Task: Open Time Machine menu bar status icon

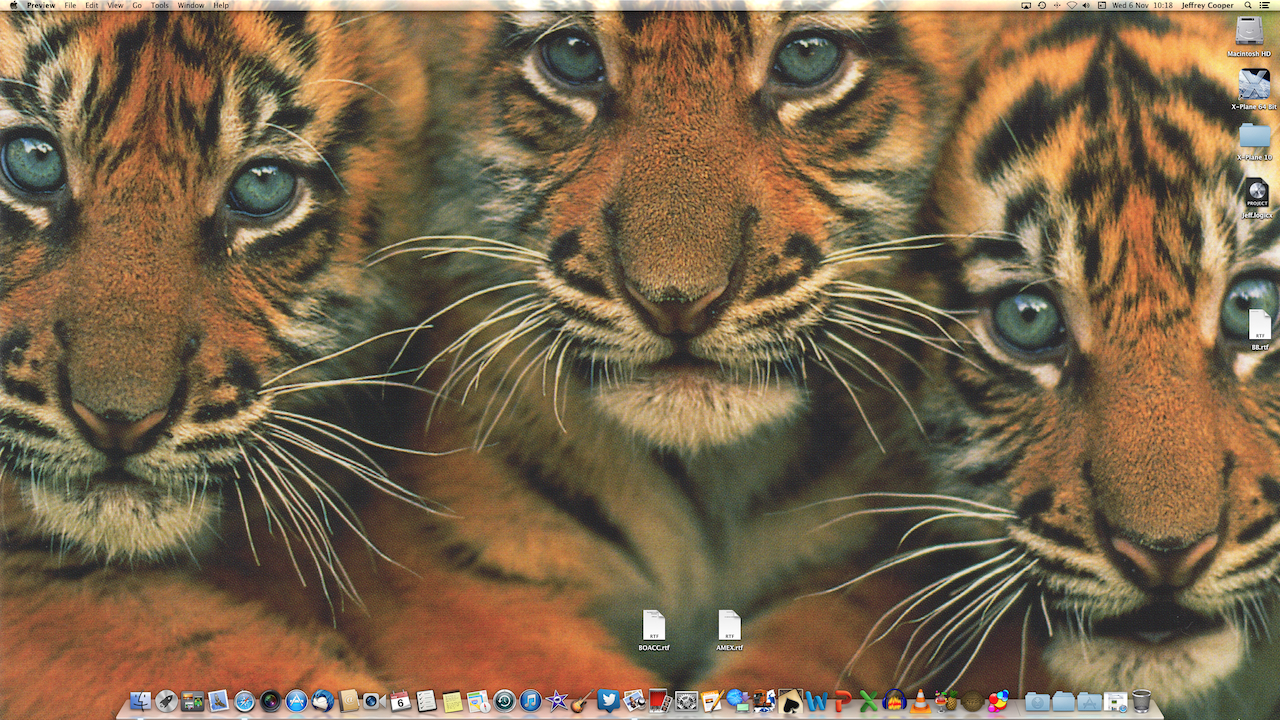Action: [x=1042, y=5]
